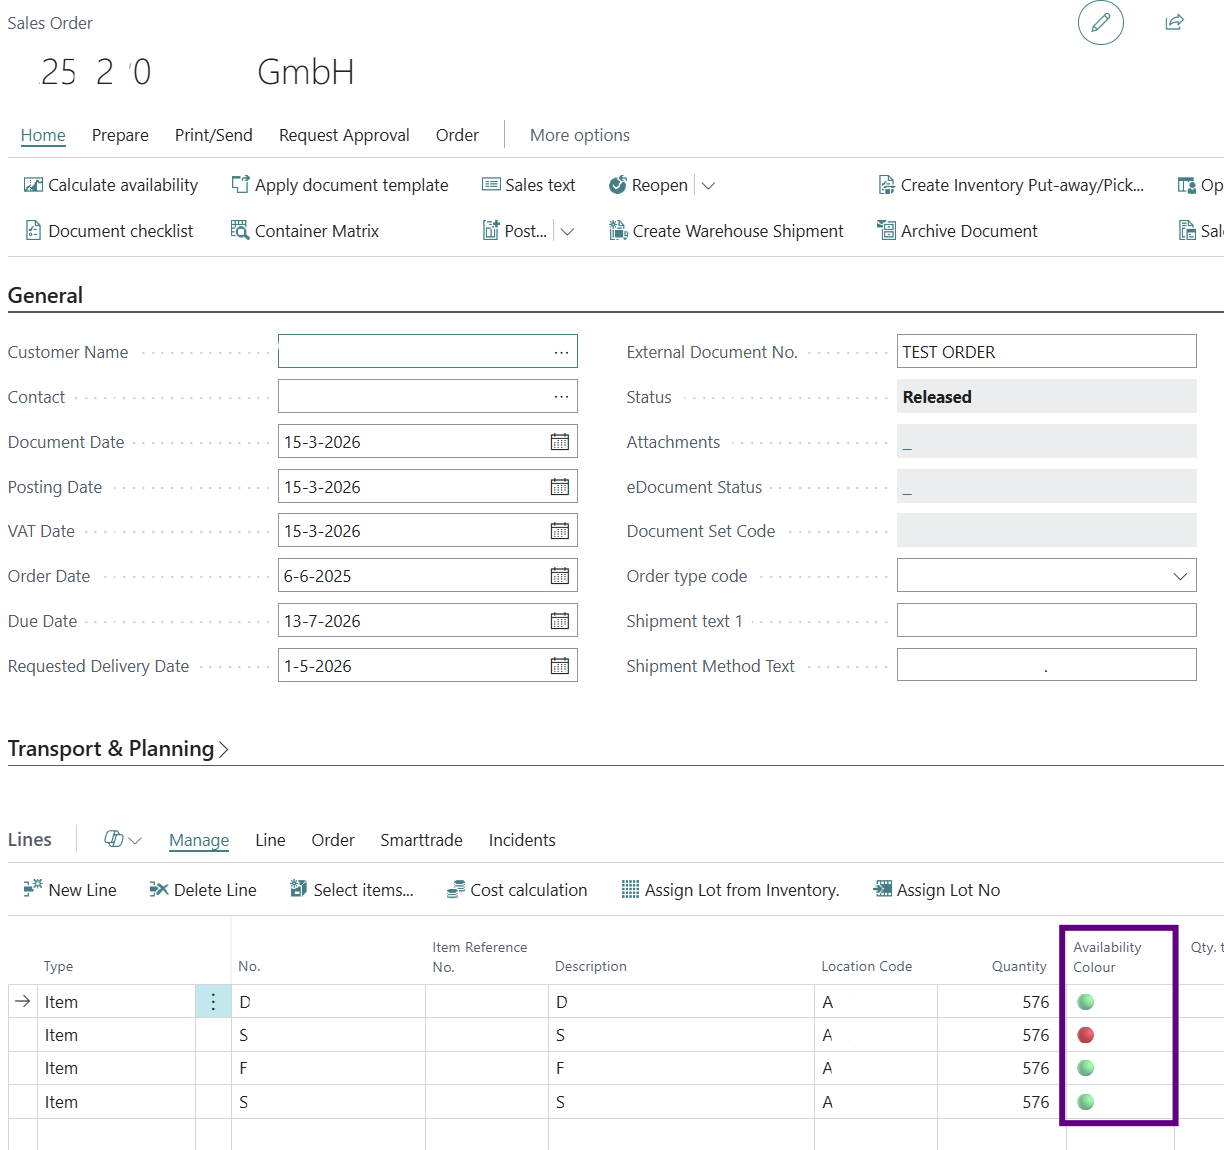Screen dimensions: 1224x1150
Task: Click Archive Document
Action: tap(957, 231)
